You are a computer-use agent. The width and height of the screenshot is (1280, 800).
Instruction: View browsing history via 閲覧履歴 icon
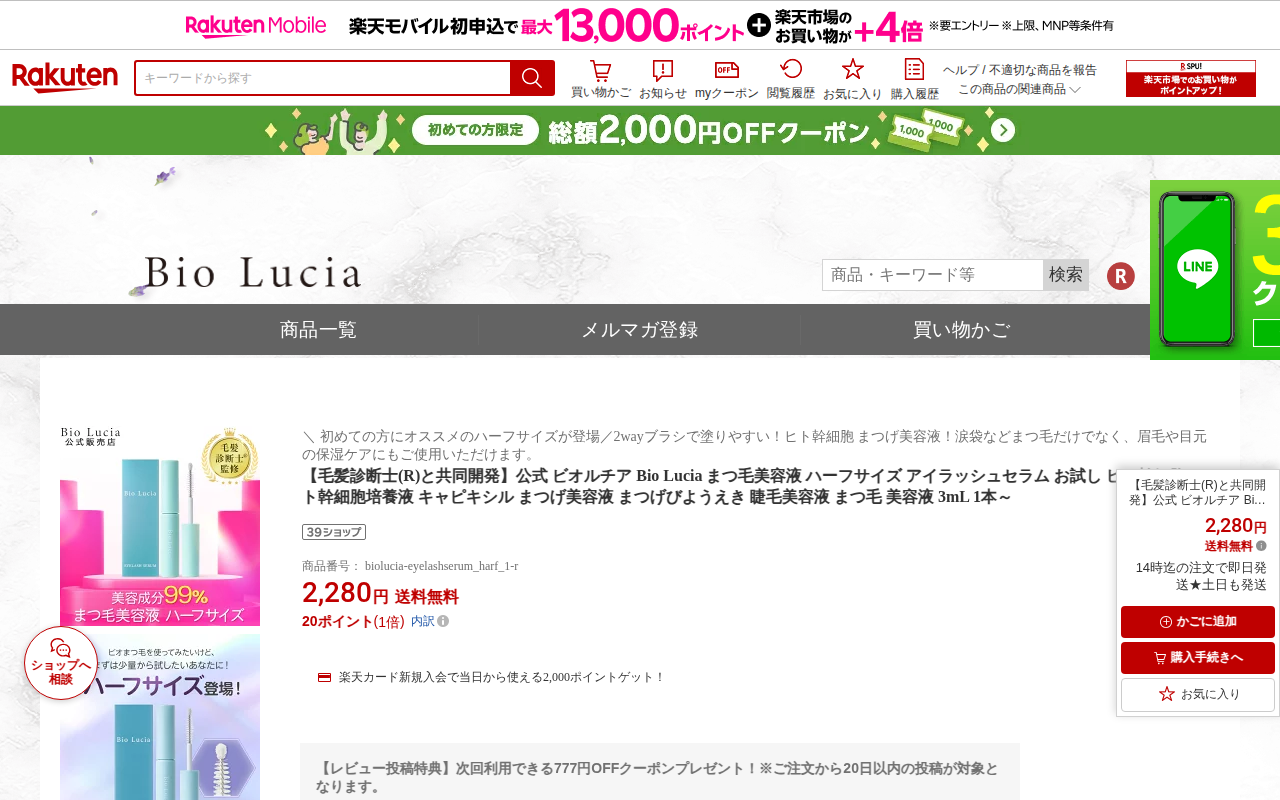click(x=791, y=79)
